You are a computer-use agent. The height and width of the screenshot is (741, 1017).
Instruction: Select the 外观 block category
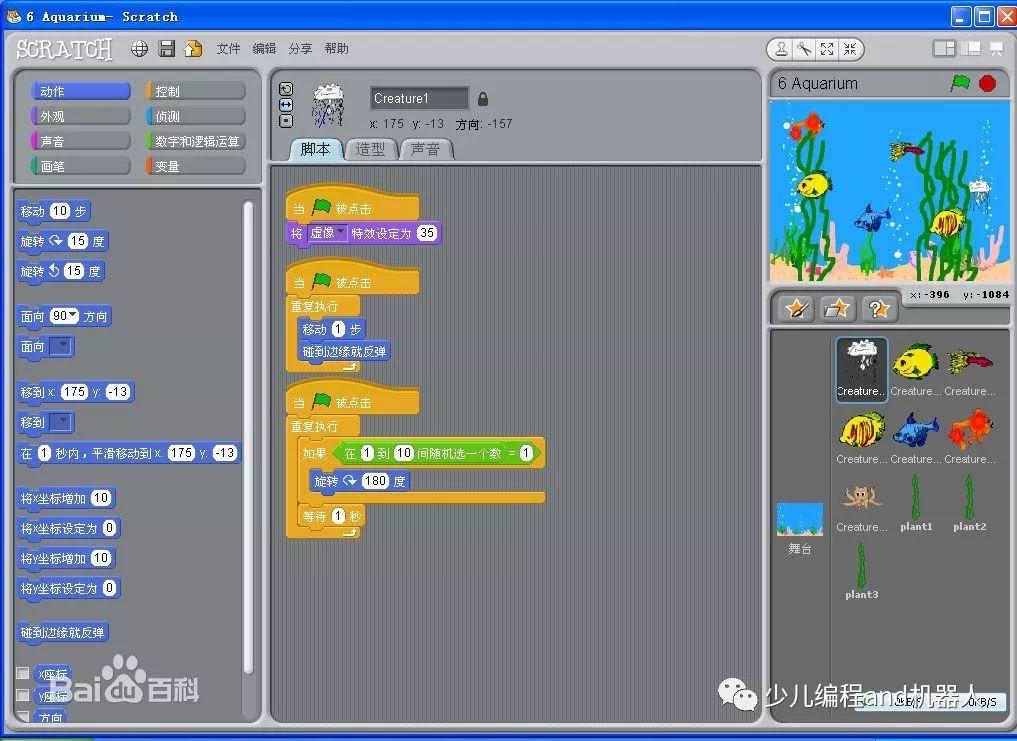click(80, 116)
